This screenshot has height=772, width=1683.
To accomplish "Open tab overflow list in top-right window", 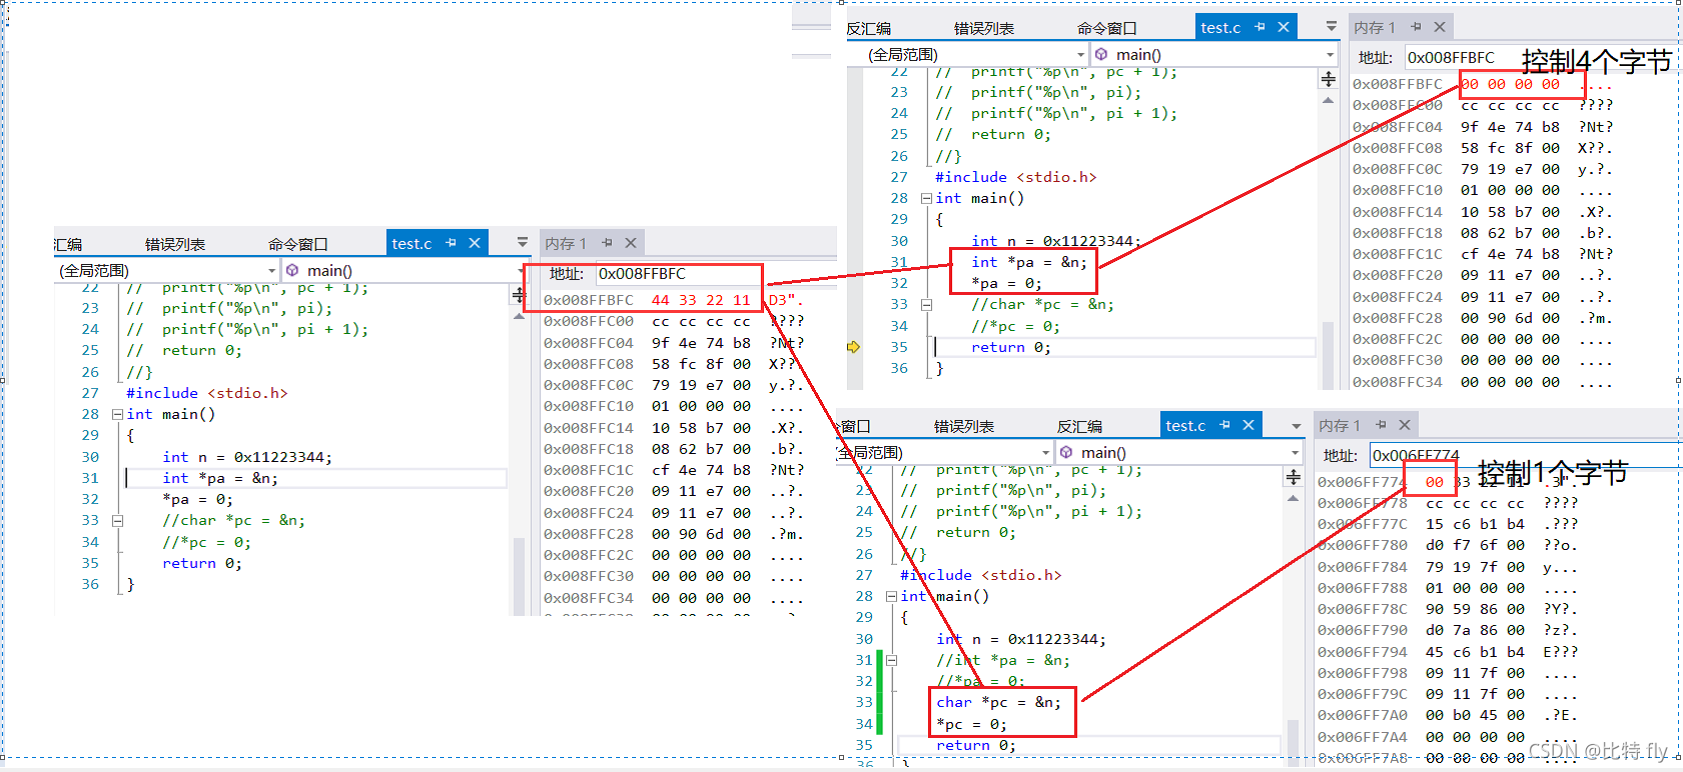I will coord(1331,27).
